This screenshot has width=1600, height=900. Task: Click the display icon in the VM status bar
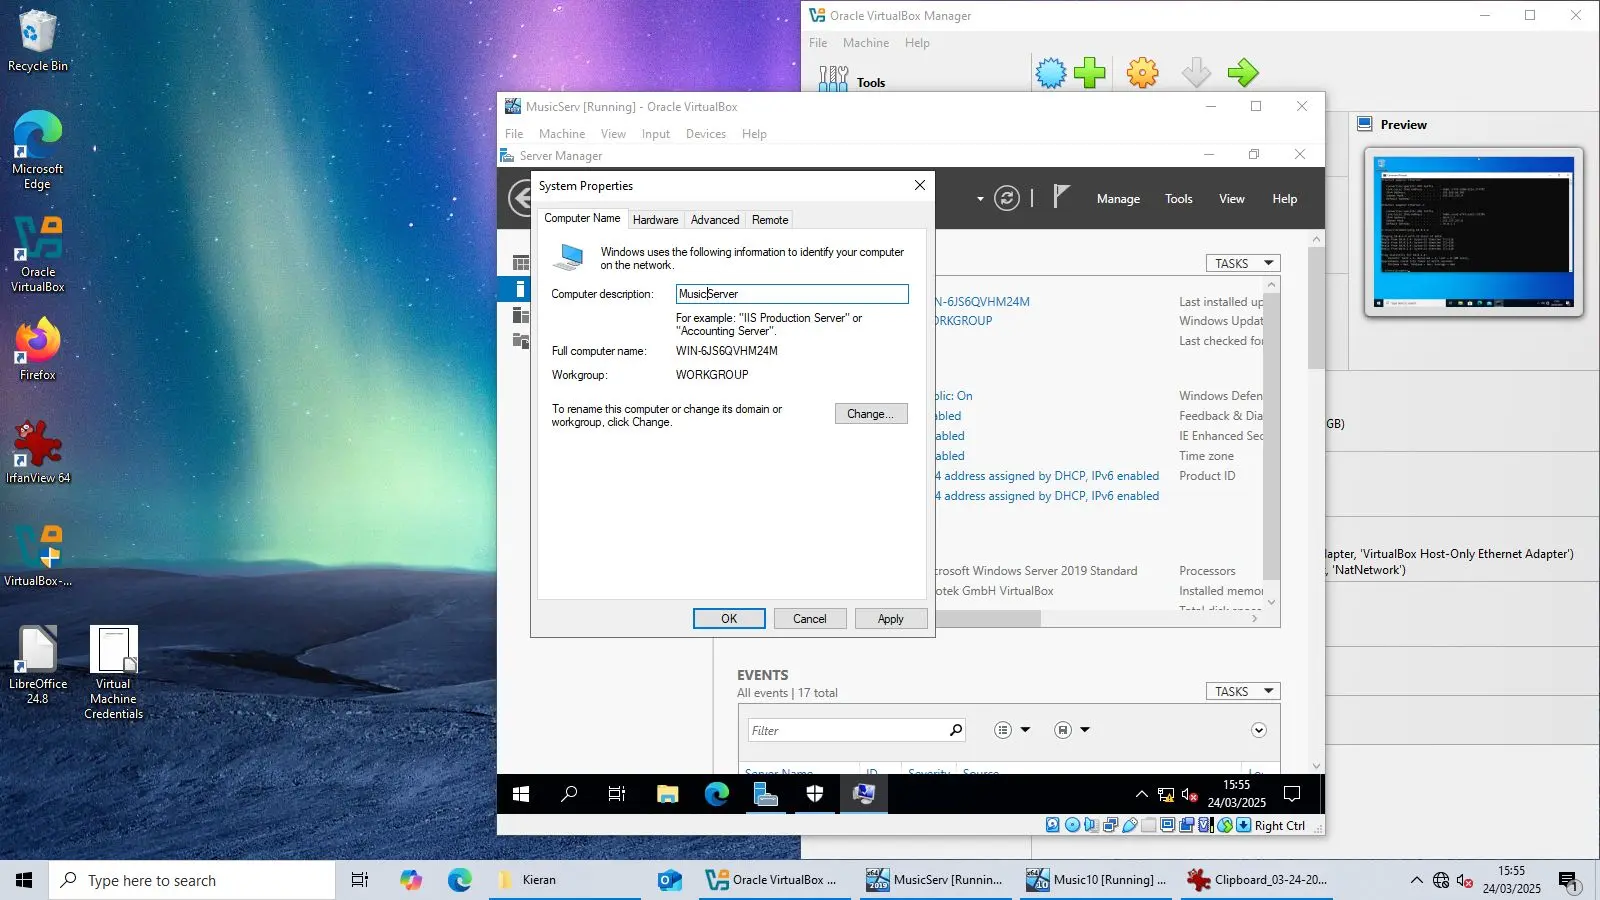point(1168,825)
